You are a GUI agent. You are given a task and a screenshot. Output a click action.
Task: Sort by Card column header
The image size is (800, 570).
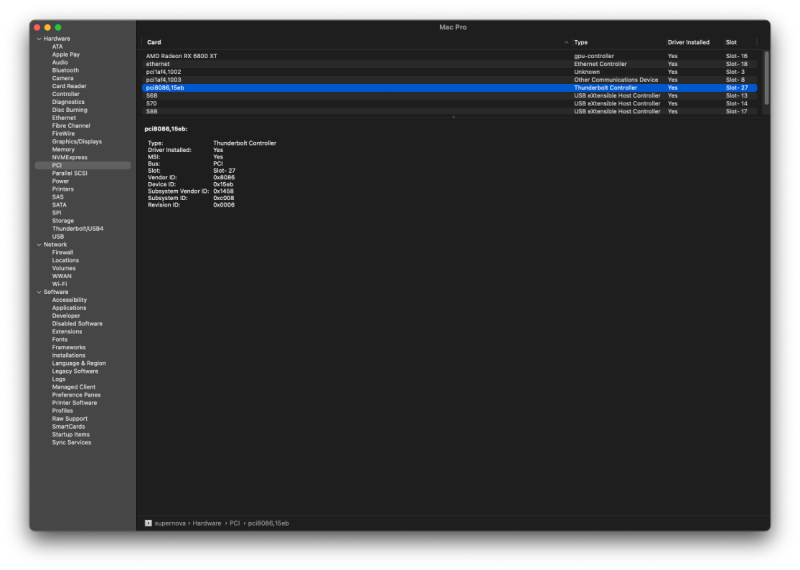[154, 42]
